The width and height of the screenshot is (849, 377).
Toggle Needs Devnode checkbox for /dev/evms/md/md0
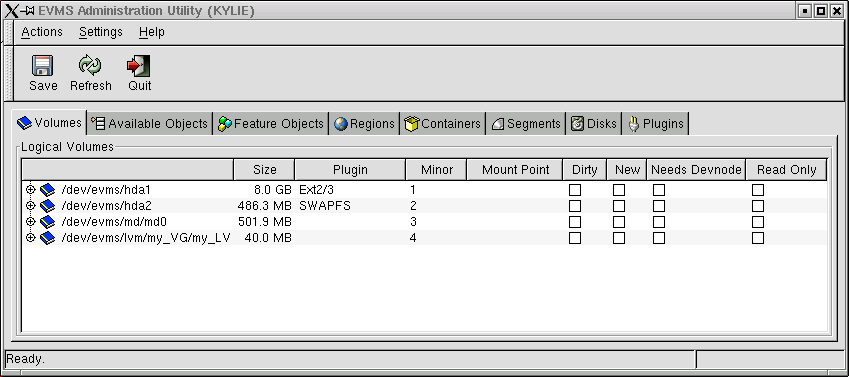[659, 222]
